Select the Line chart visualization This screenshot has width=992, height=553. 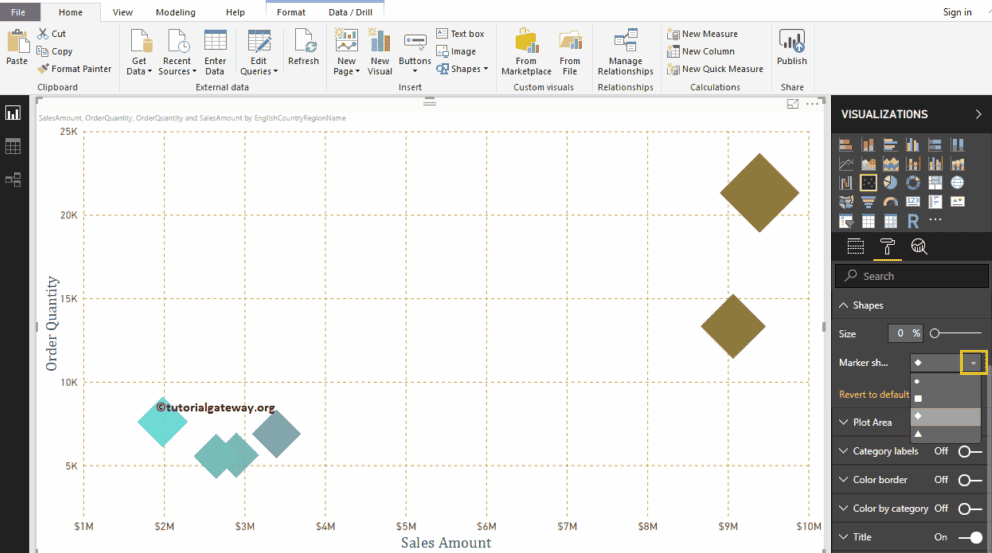(x=846, y=164)
